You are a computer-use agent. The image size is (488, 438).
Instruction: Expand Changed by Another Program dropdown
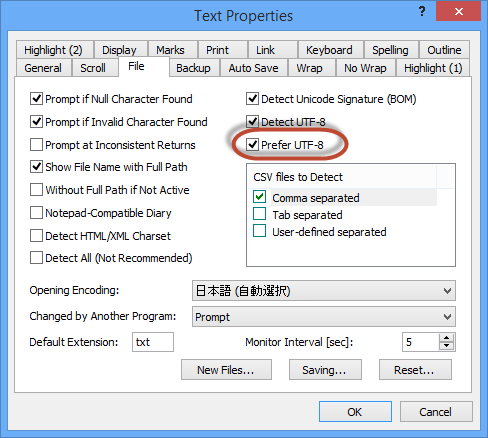click(x=324, y=317)
